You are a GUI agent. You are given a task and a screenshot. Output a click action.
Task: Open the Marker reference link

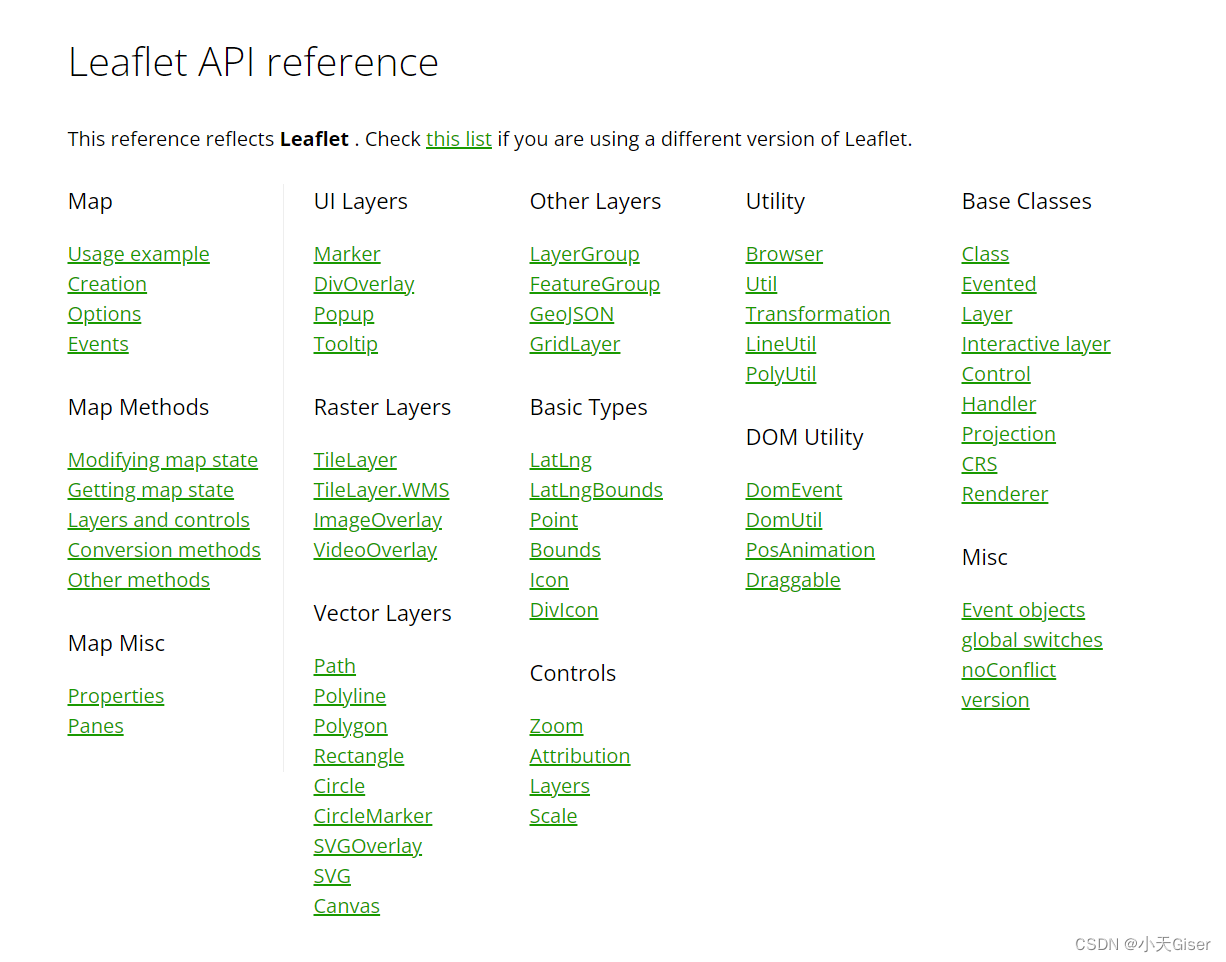tap(347, 254)
